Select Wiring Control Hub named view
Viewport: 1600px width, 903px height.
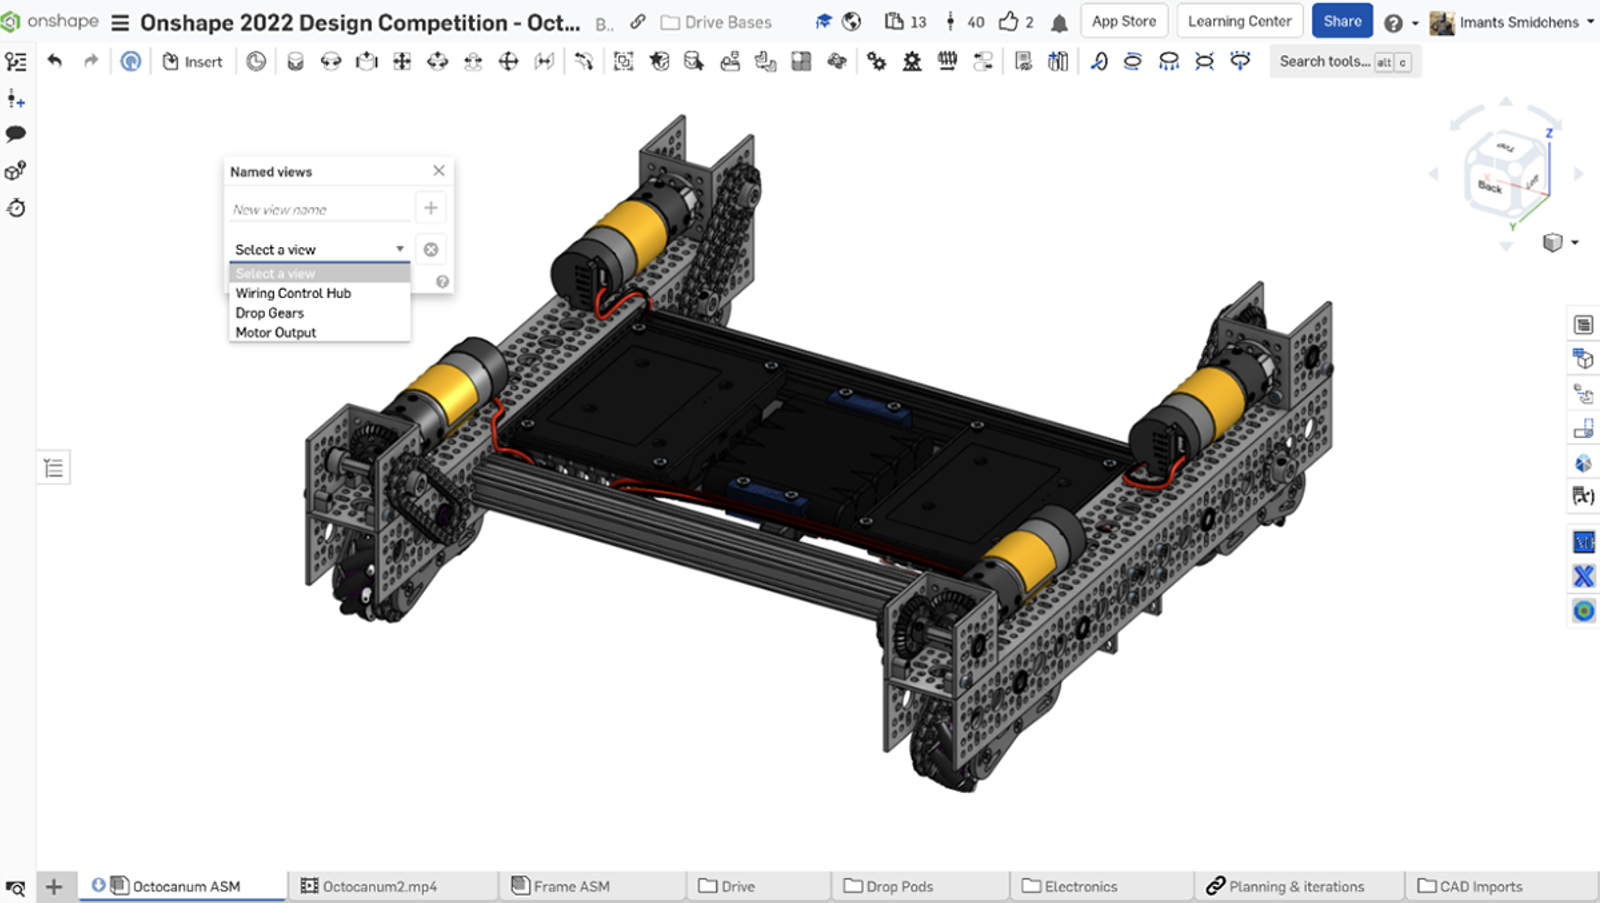(x=293, y=293)
